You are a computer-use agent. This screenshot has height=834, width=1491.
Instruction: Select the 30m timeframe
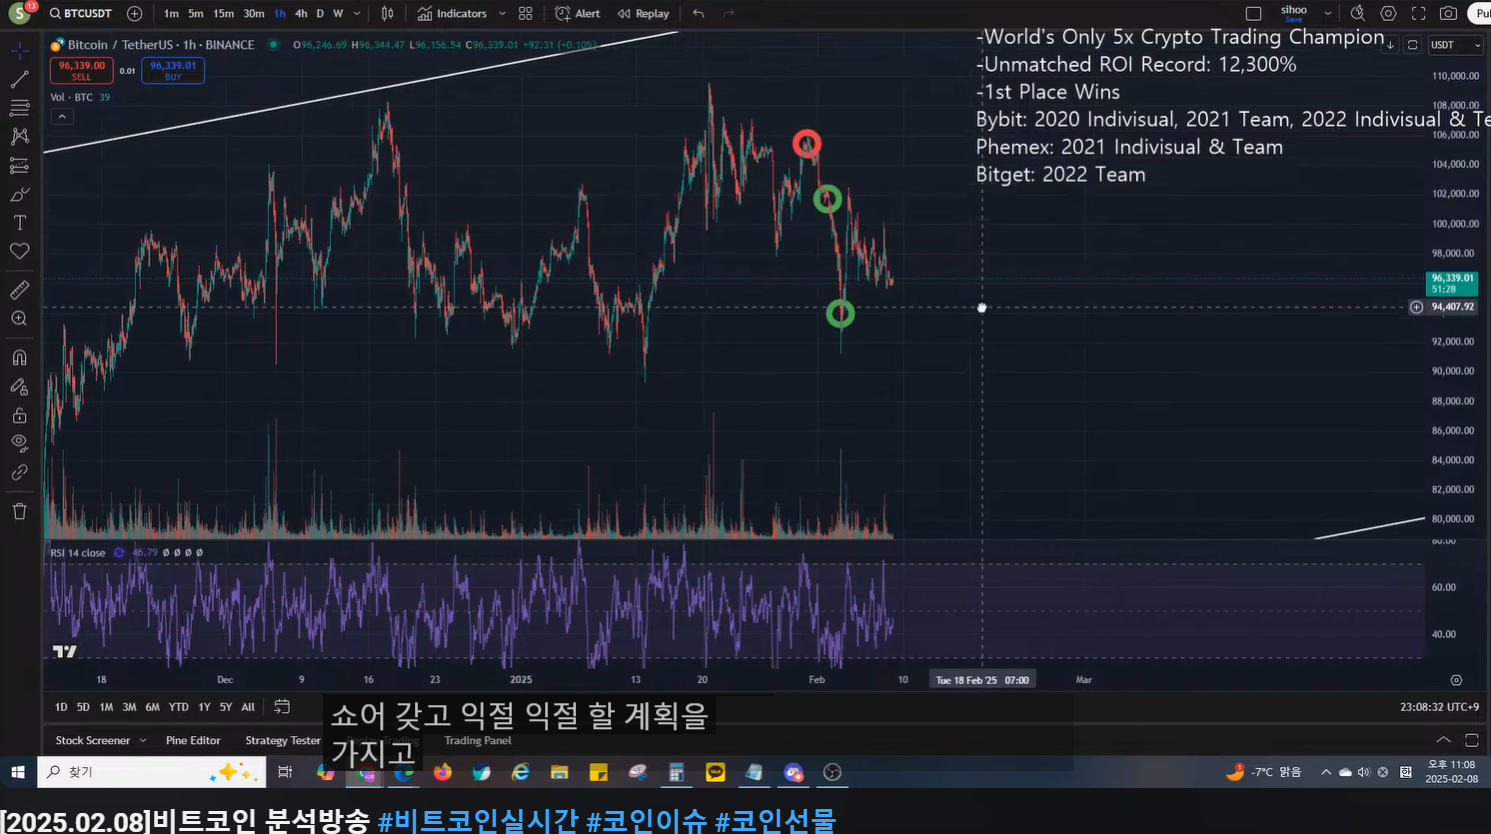(254, 14)
